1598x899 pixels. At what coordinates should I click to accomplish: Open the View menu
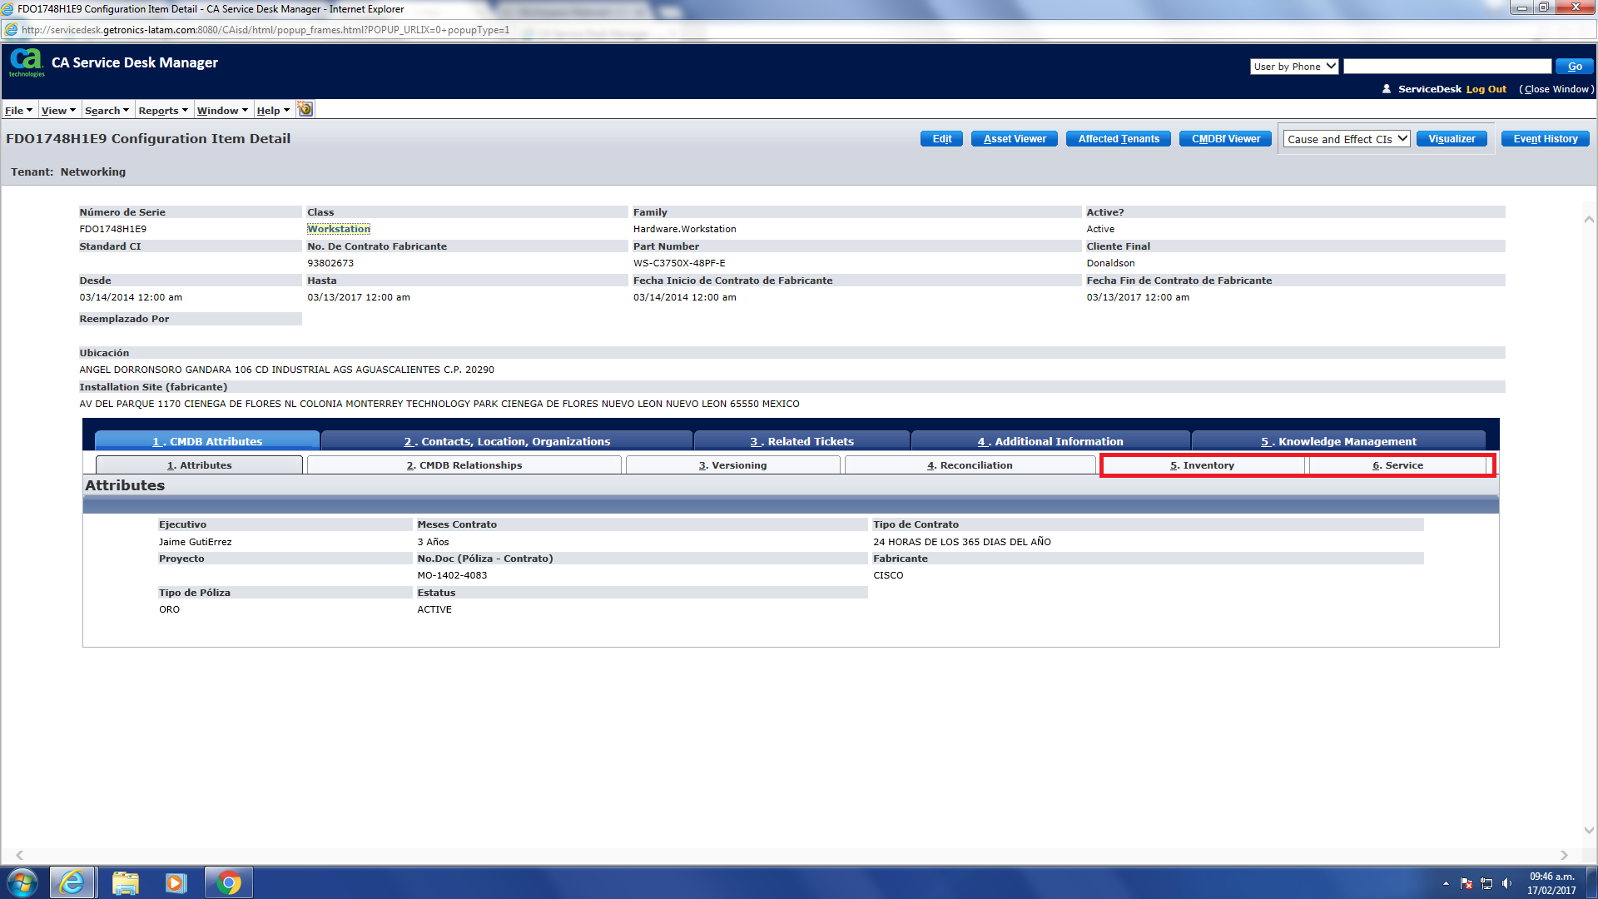click(58, 110)
